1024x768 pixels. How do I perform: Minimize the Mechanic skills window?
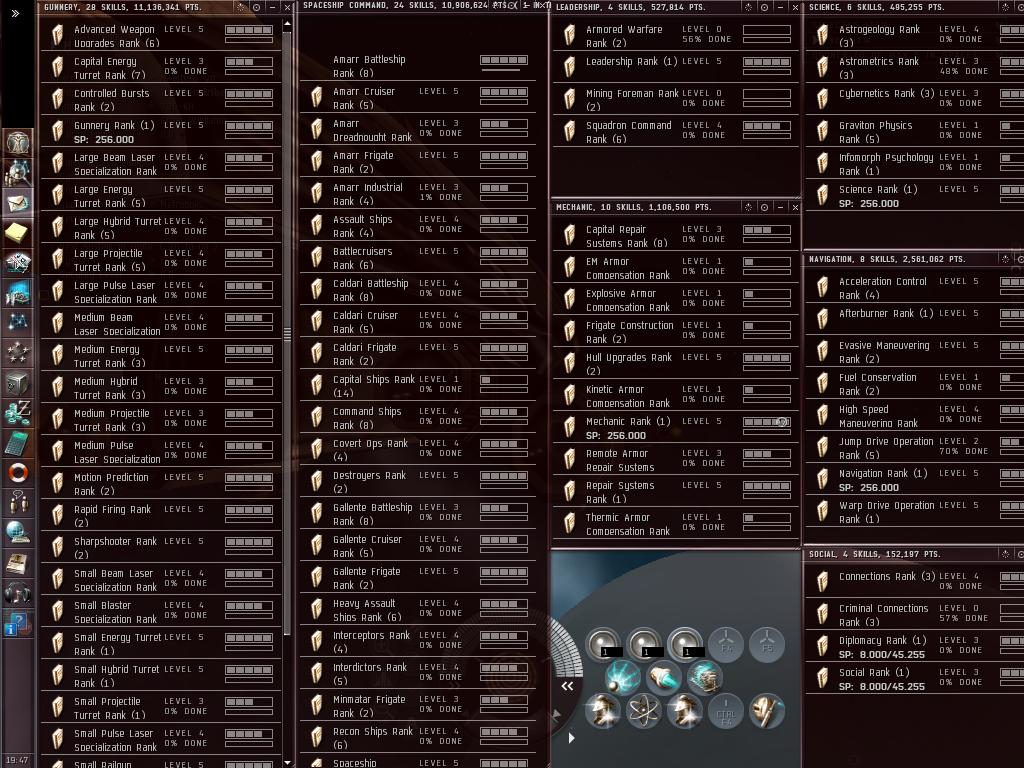pyautogui.click(x=780, y=207)
